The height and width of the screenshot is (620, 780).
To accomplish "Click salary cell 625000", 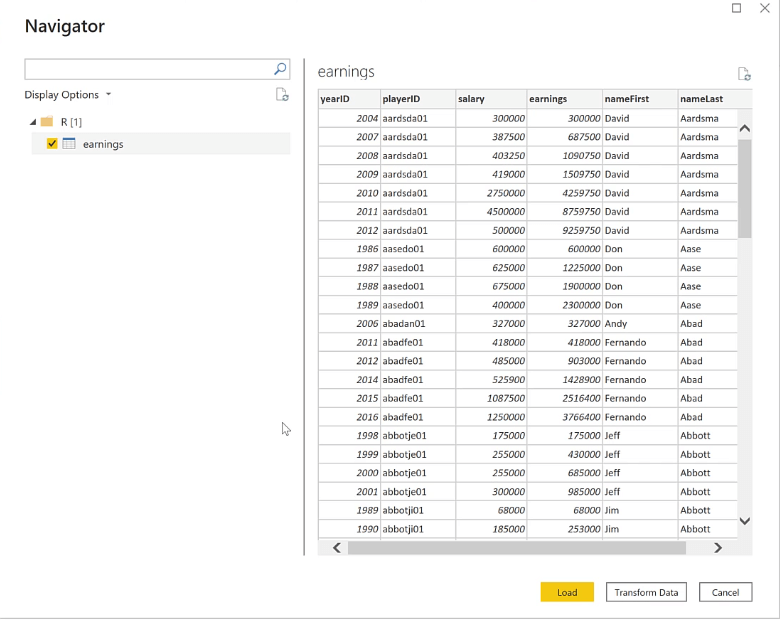I will pyautogui.click(x=491, y=268).
